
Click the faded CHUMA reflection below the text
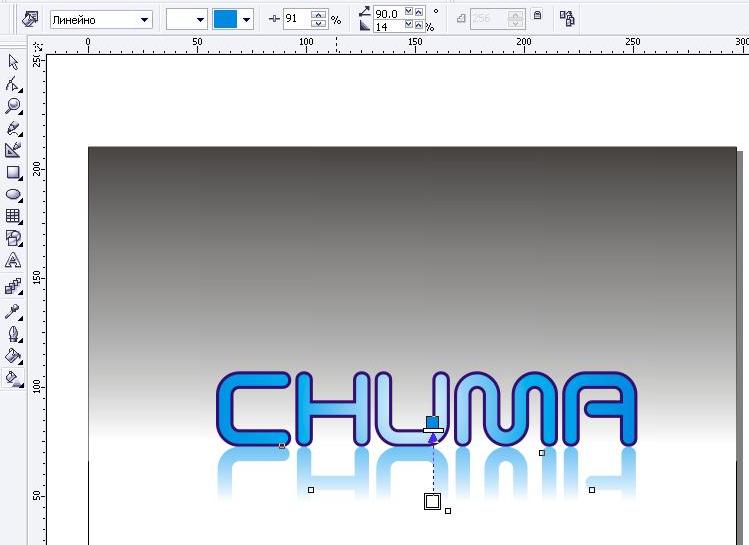pyautogui.click(x=427, y=474)
